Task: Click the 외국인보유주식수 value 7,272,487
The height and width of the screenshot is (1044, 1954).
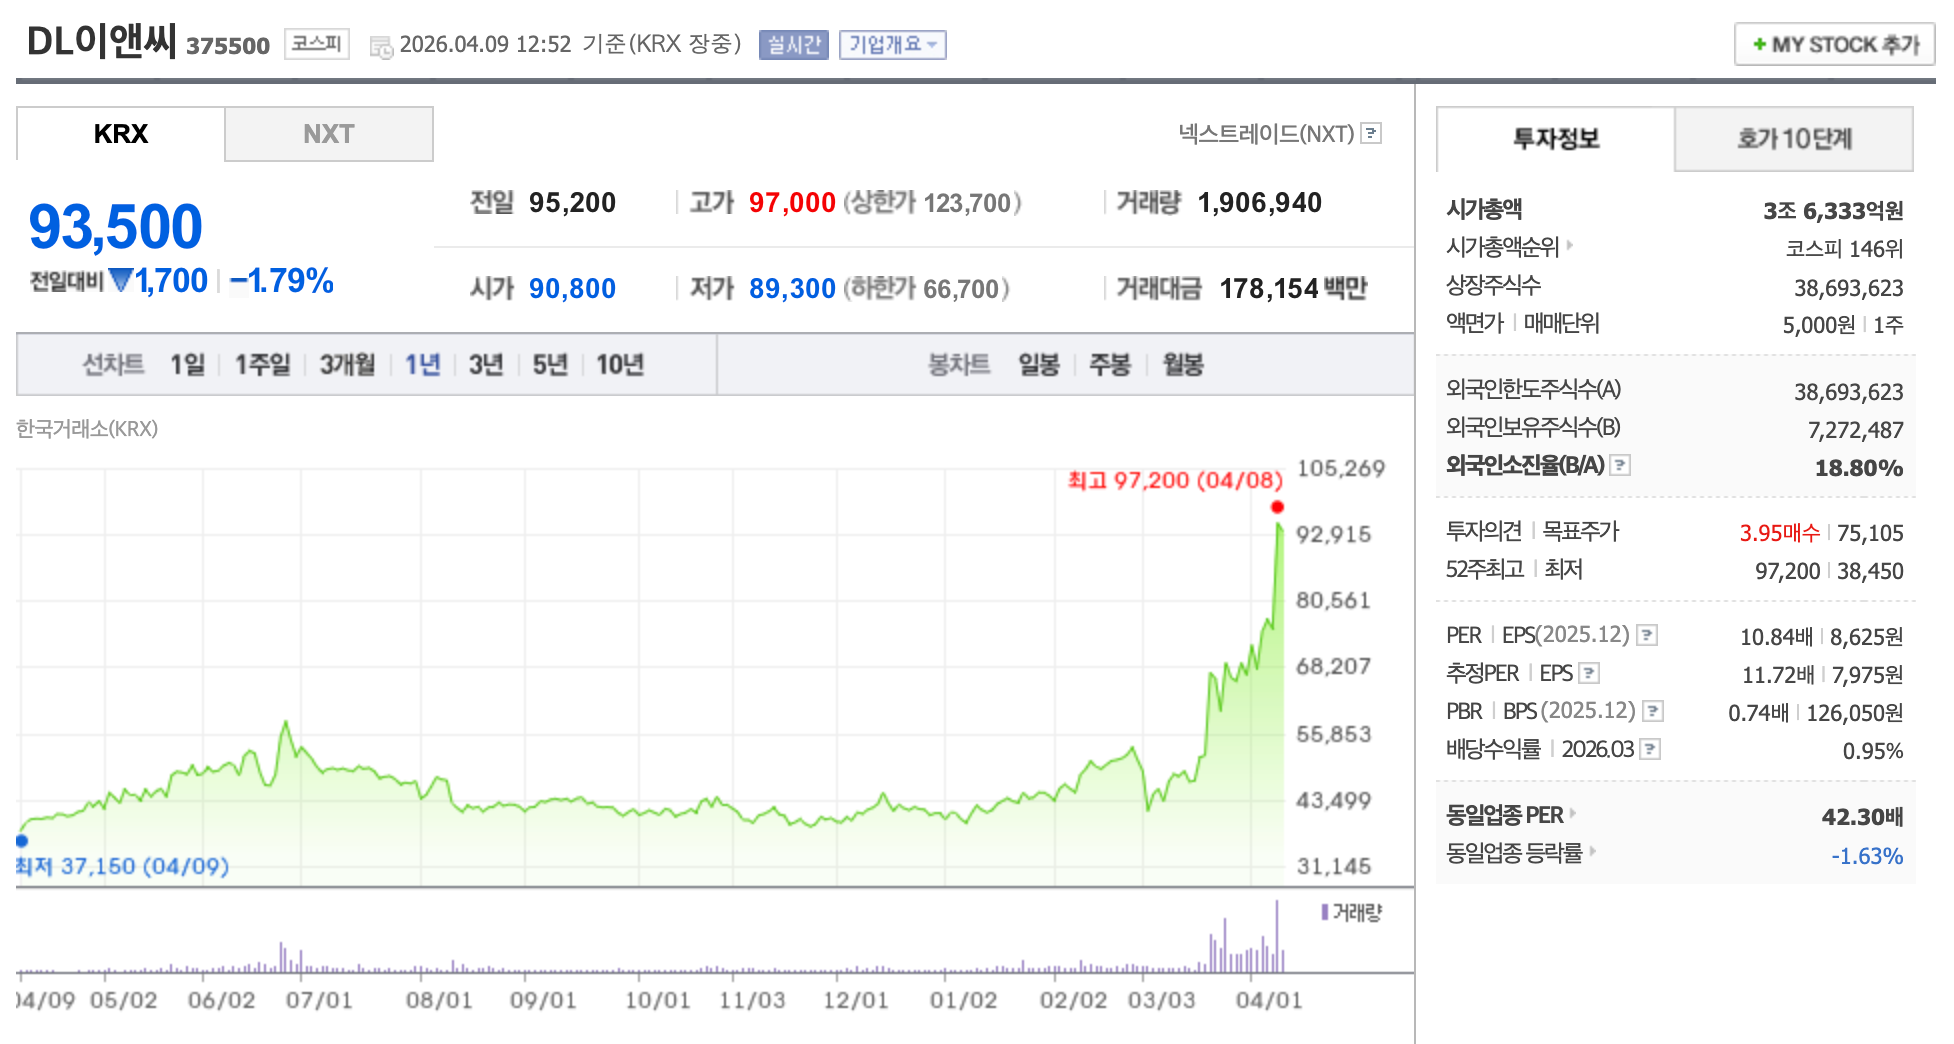Action: (x=1856, y=430)
